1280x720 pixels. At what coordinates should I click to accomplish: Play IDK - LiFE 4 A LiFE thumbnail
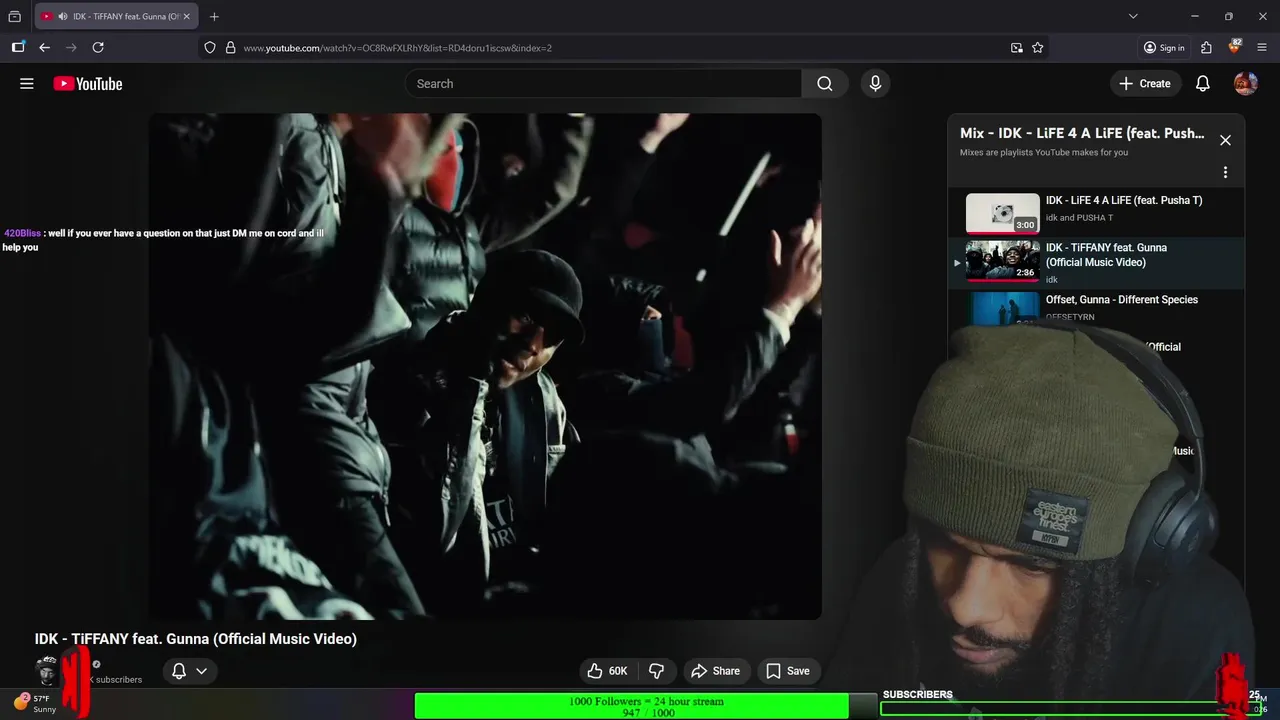point(1003,214)
